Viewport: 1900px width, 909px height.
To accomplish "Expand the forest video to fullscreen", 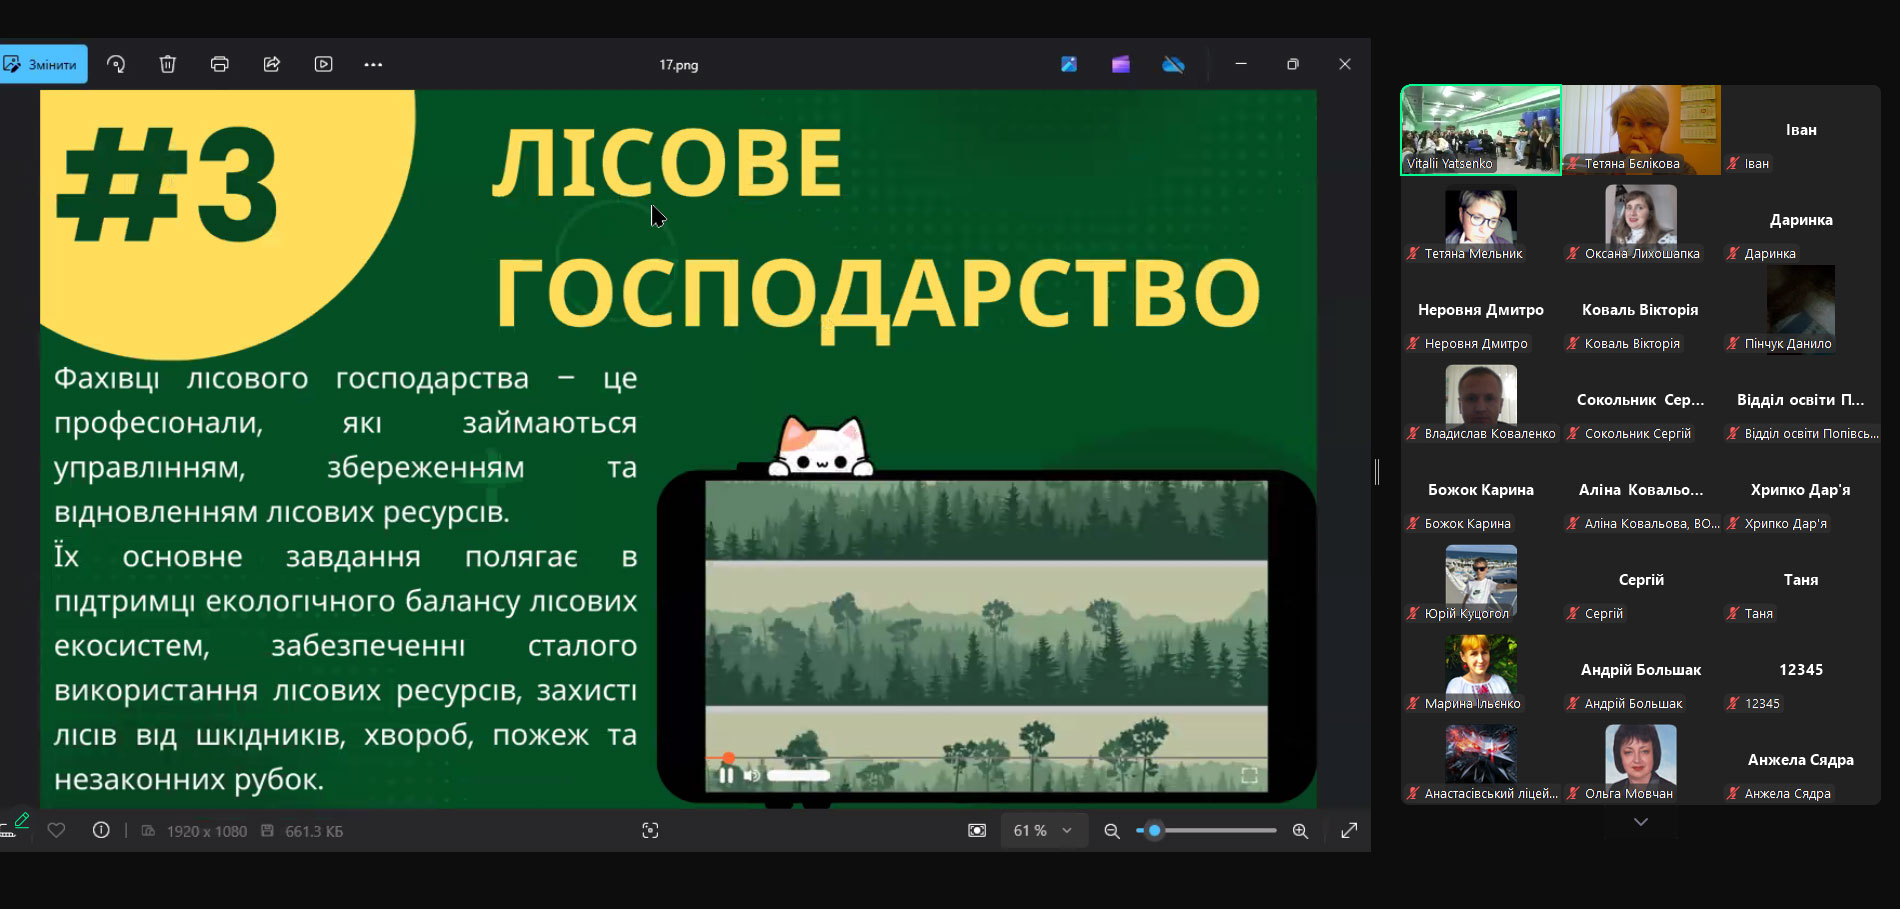I will click(x=1249, y=775).
